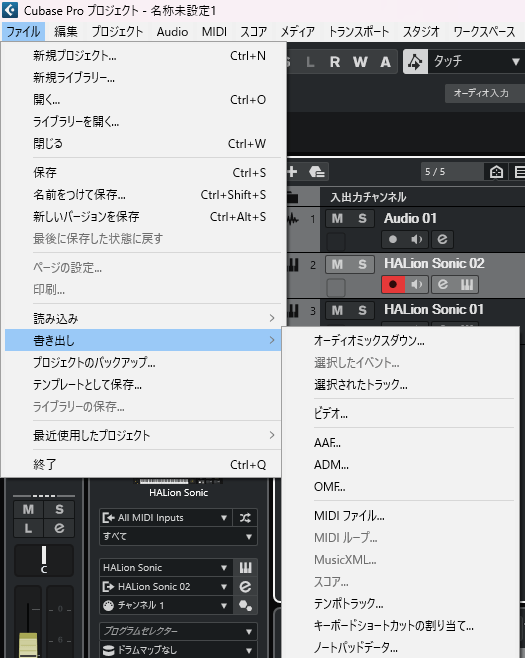
Task: Select ノートパッドデータ... export option
Action: 401,647
